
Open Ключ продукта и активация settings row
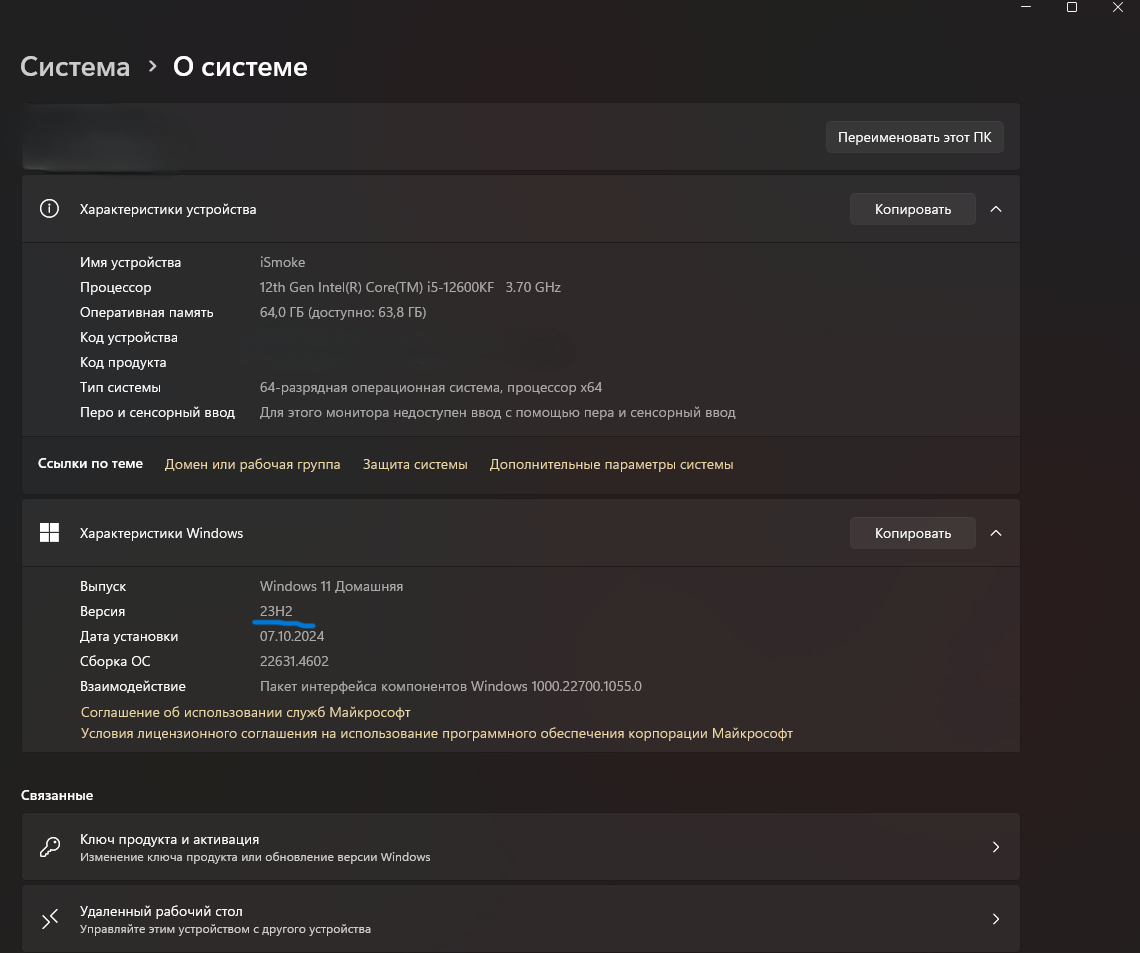(x=521, y=847)
